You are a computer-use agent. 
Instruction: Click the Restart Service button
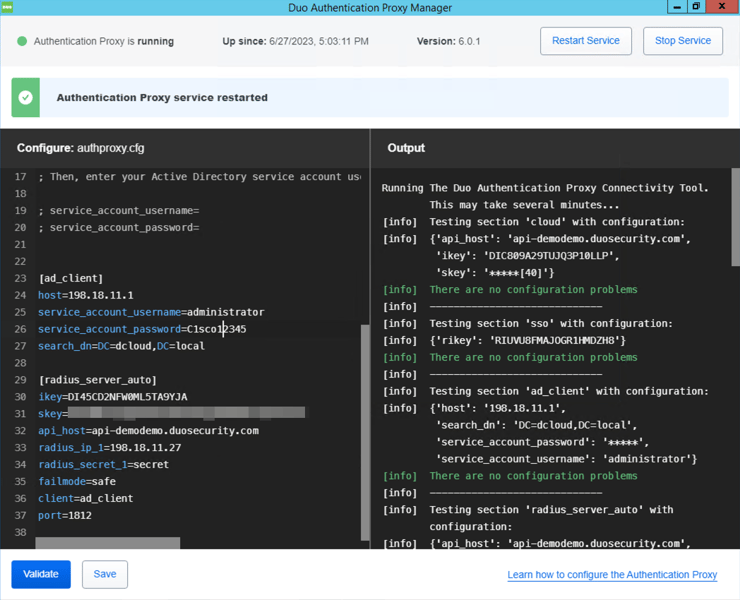[x=586, y=41]
